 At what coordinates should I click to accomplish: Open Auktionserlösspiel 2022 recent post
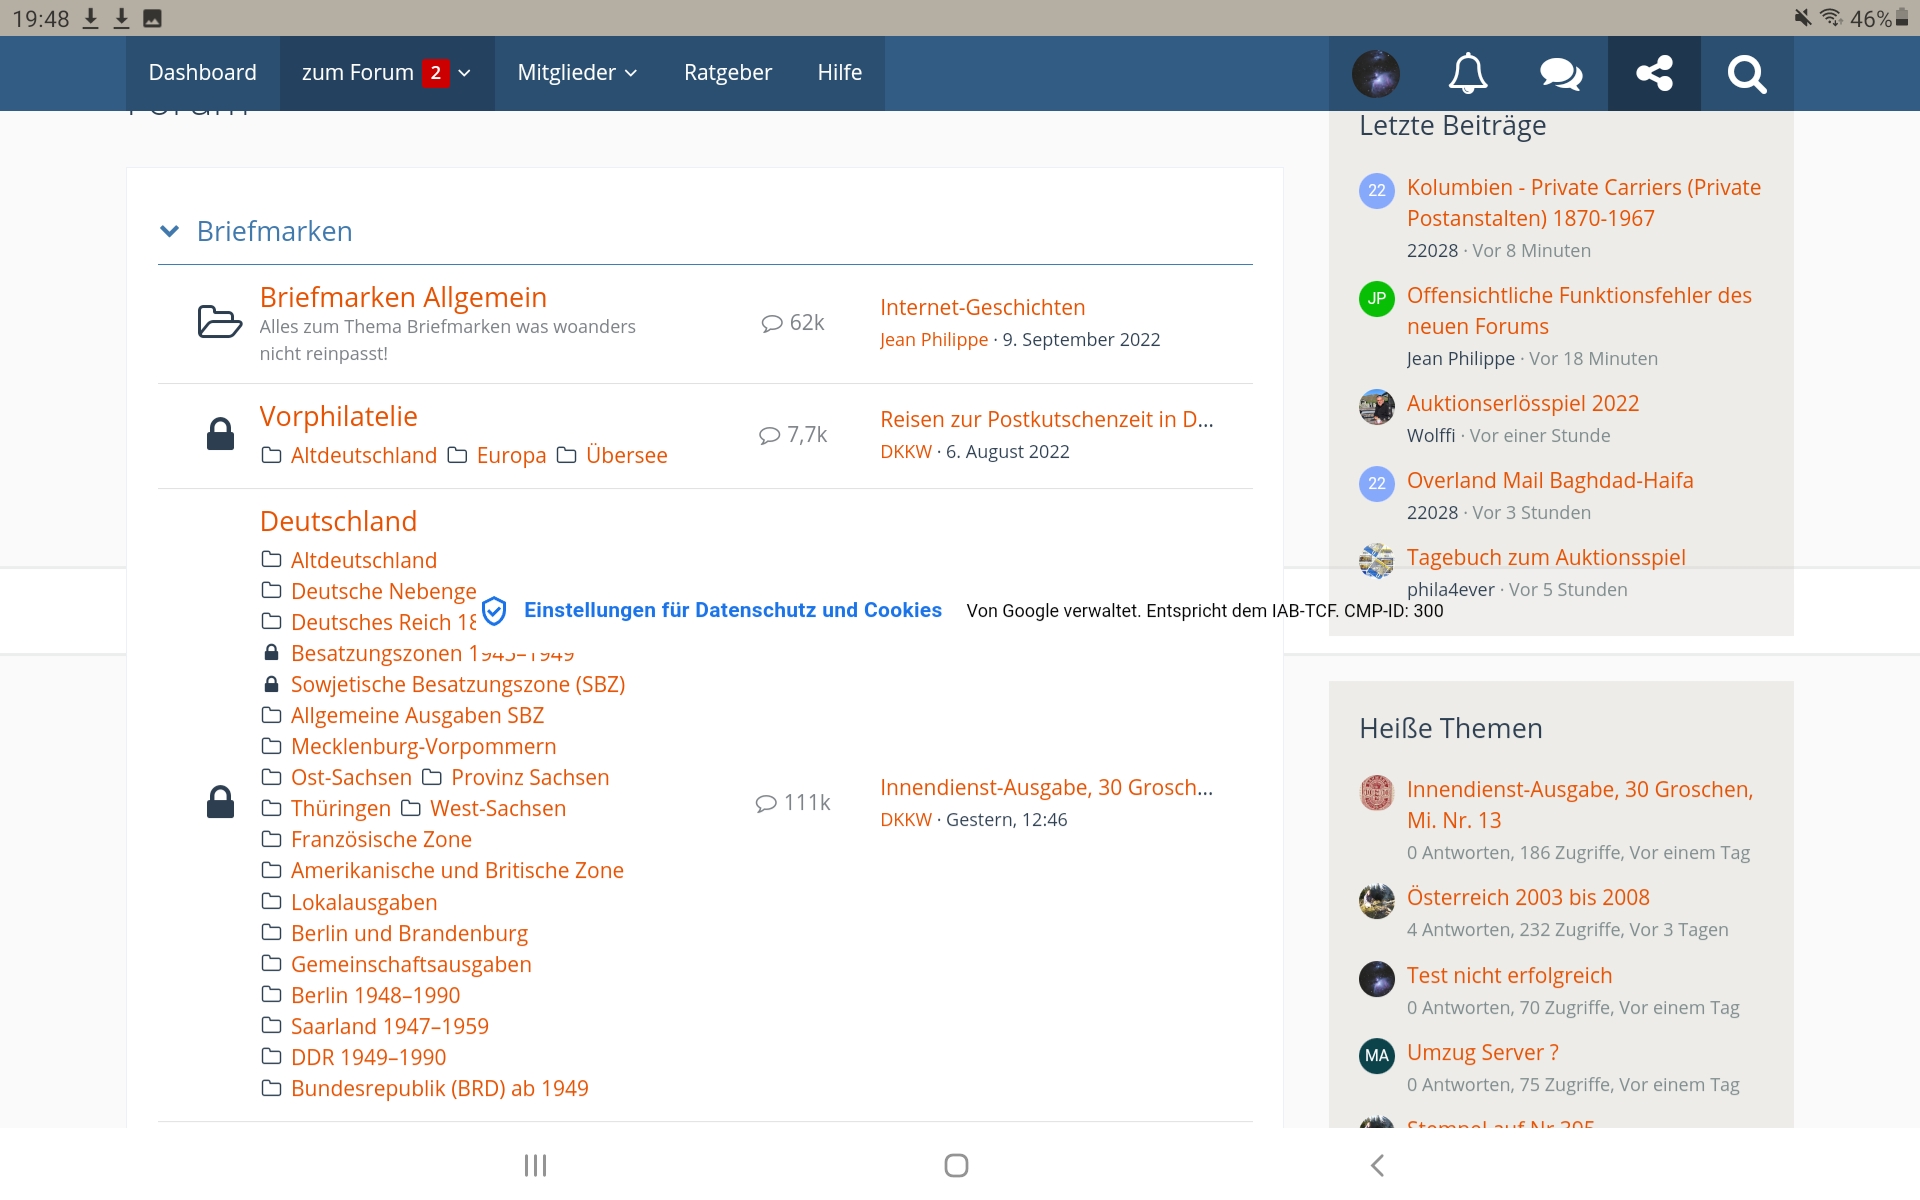(1522, 403)
